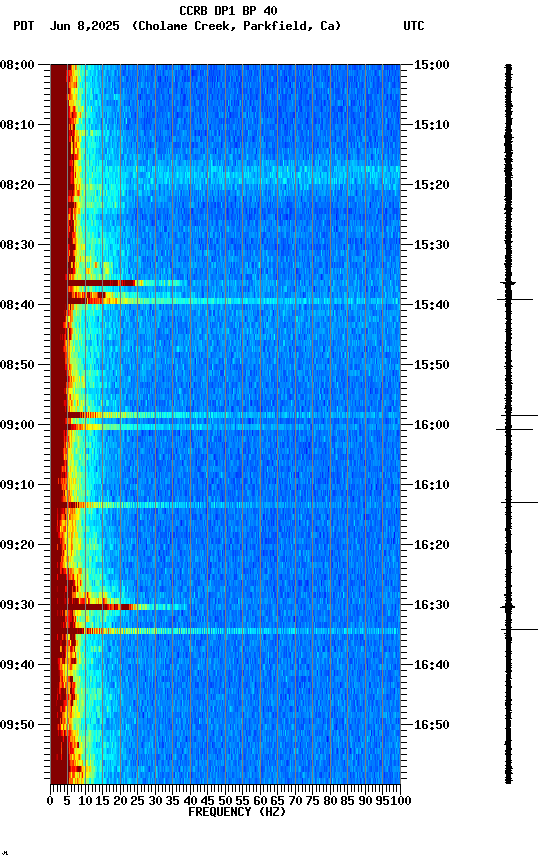Click the '16:50' UTC time label
The width and height of the screenshot is (552, 864).
[x=432, y=725]
